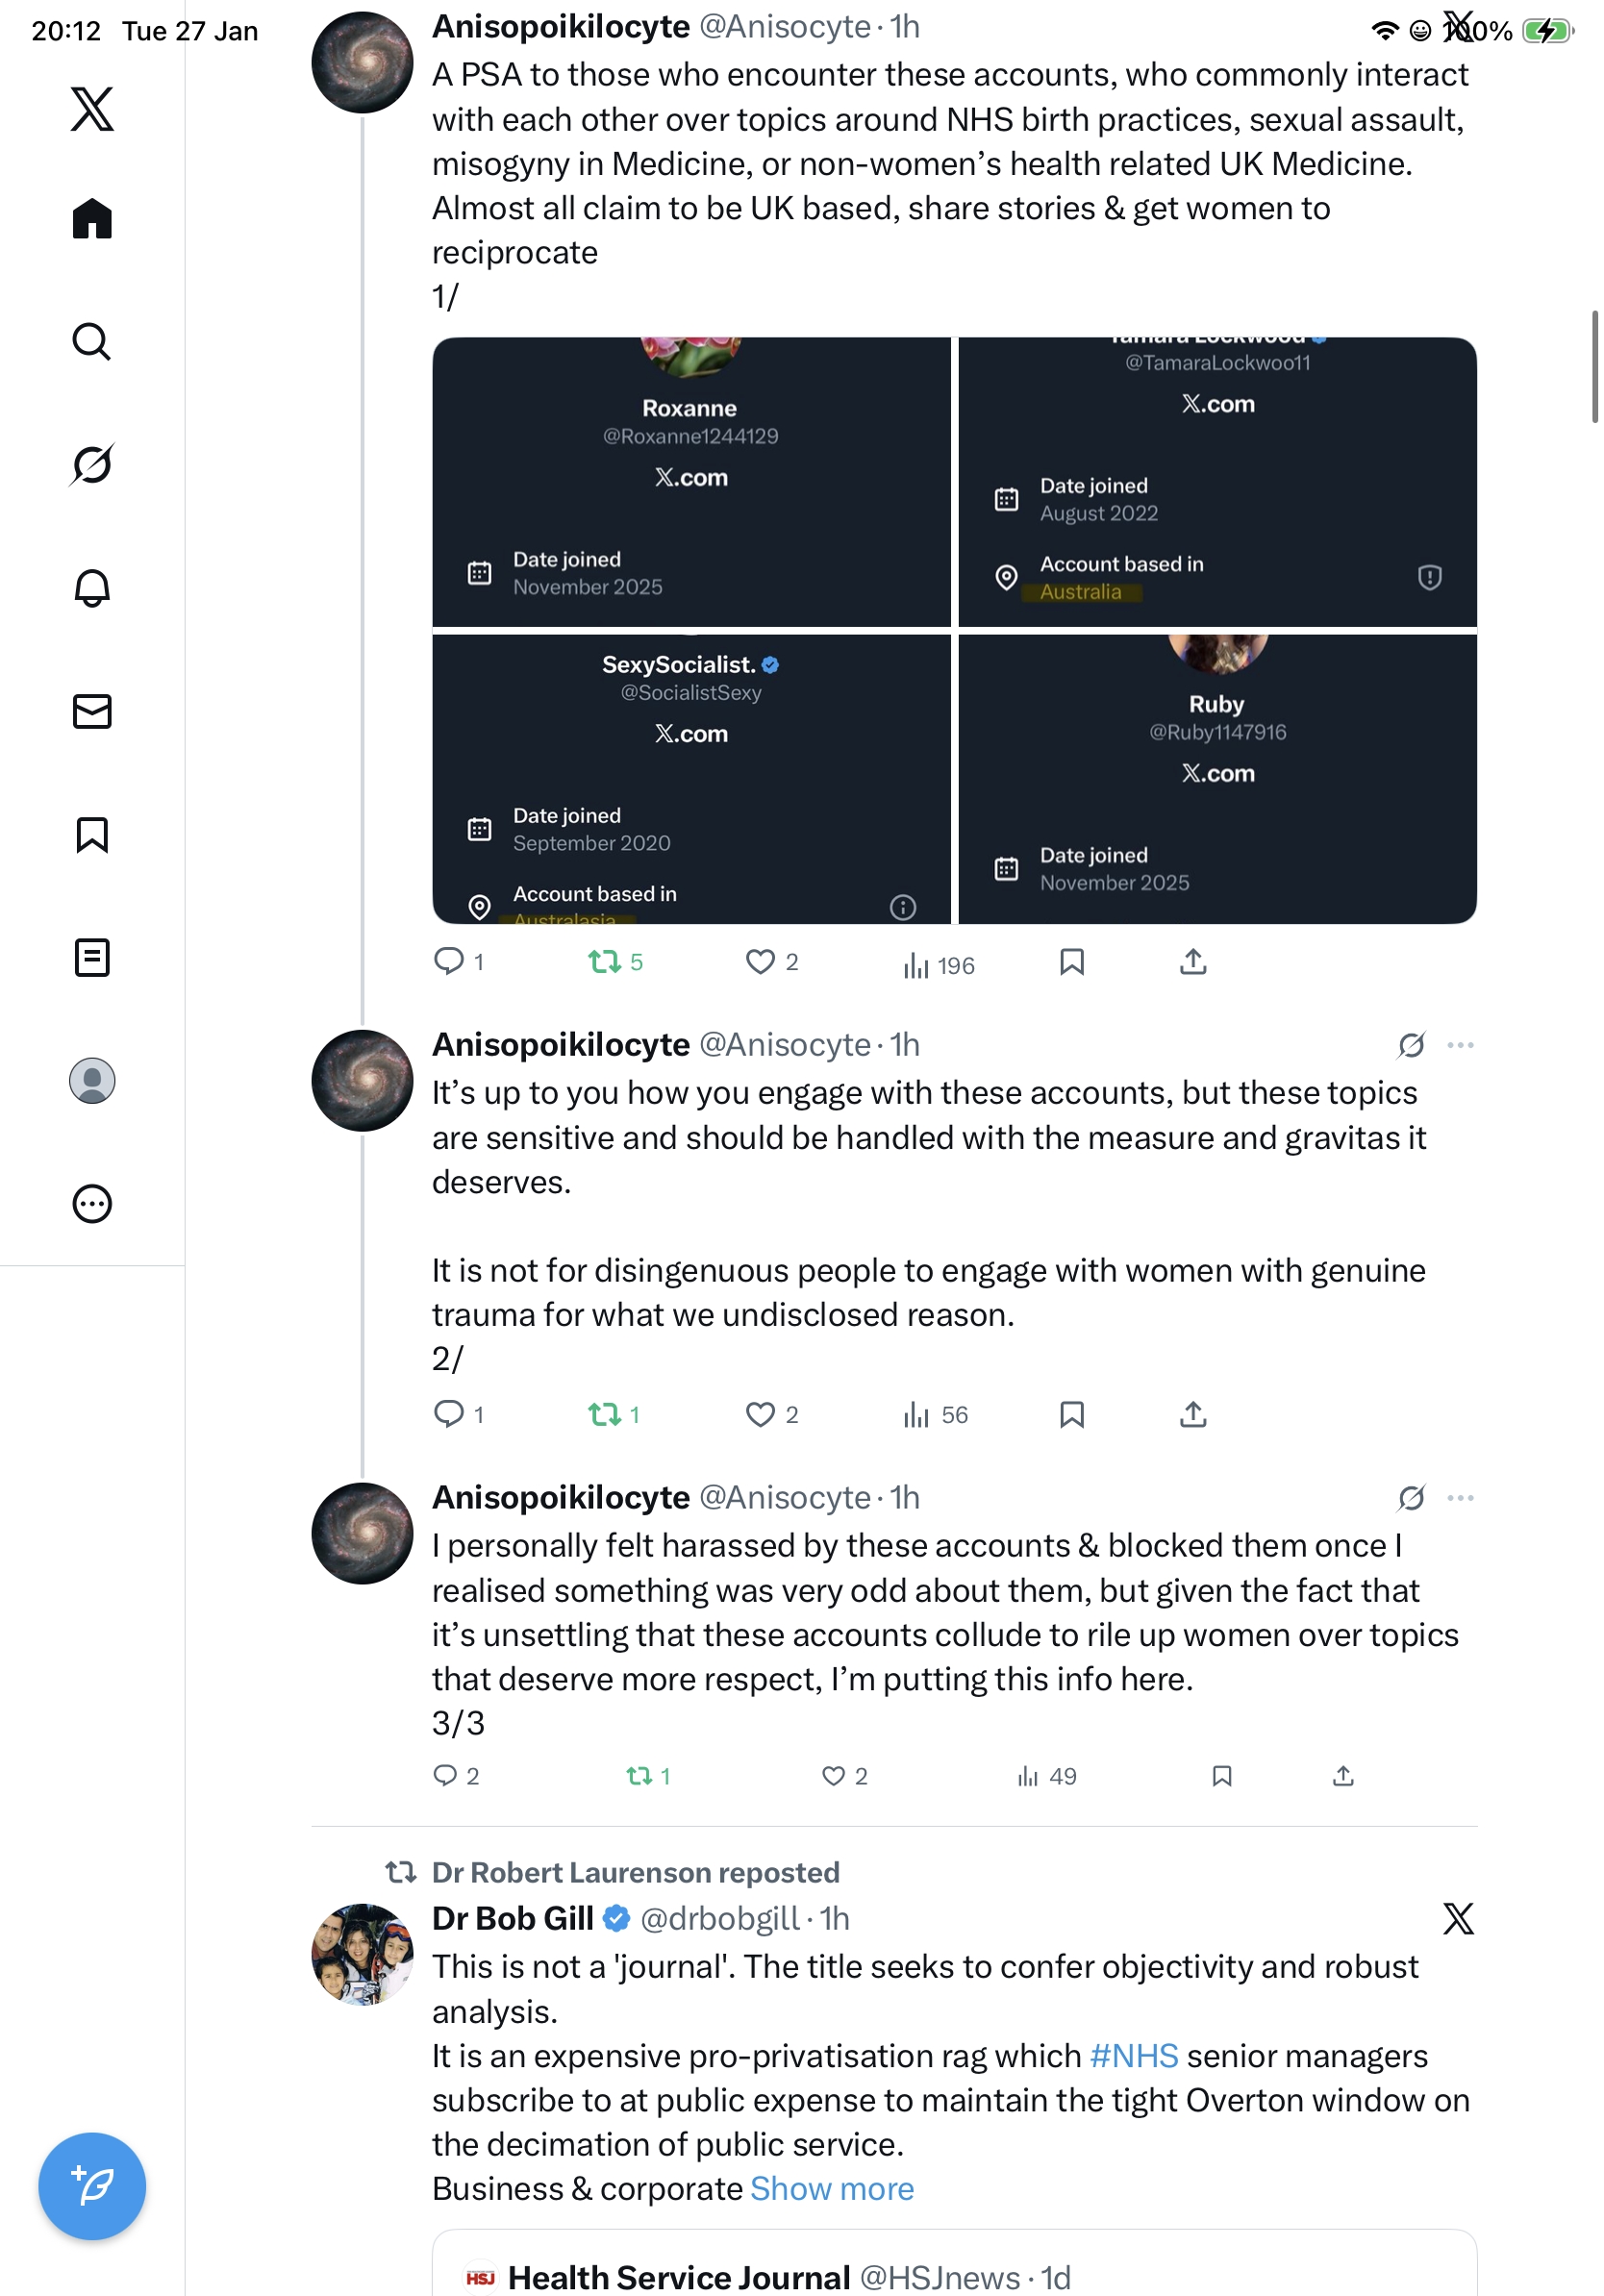Open Search from the sidebar
1604x2296 pixels.
92,342
